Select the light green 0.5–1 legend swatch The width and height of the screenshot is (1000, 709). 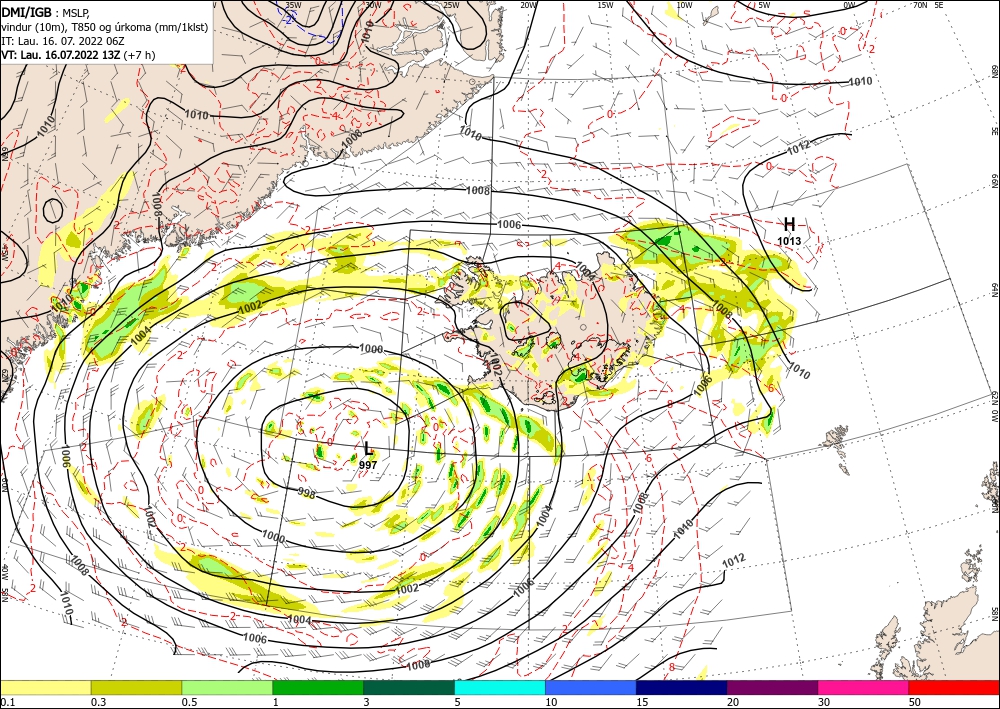click(x=227, y=687)
